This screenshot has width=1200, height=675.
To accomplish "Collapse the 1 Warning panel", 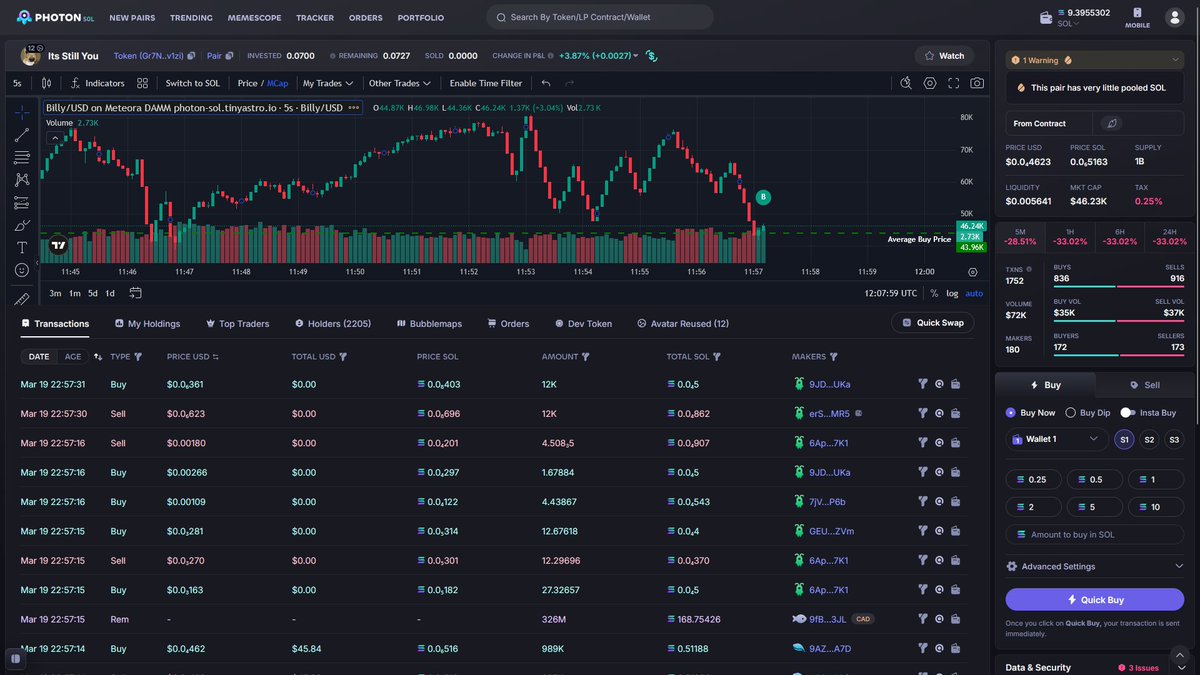I will [x=1095, y=60].
